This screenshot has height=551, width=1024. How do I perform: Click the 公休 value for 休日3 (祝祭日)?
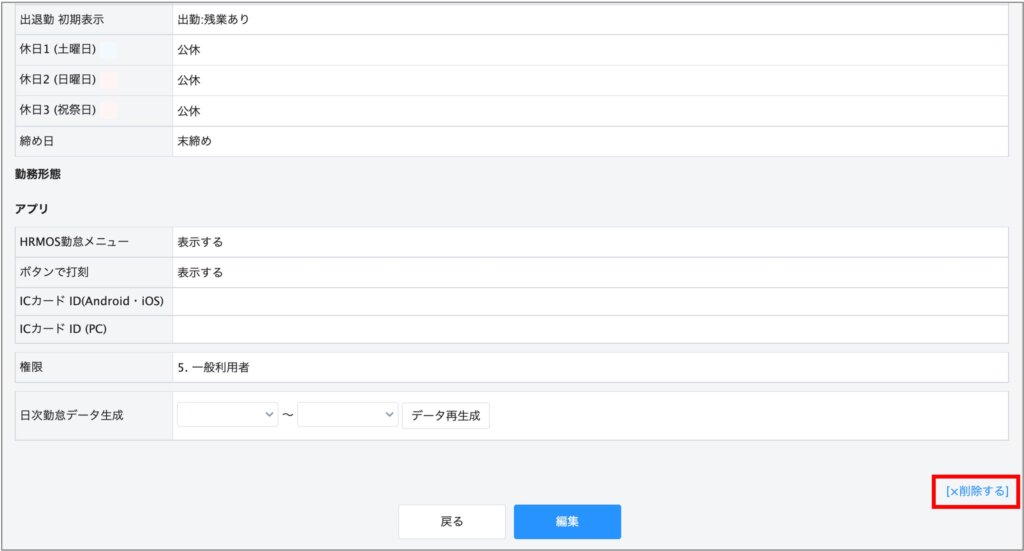(x=189, y=111)
